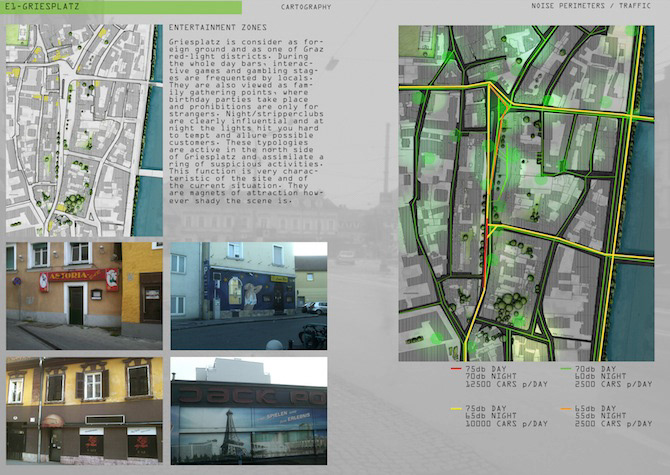
Task: Open the Jack Pot casino photo
Action: 249,411
